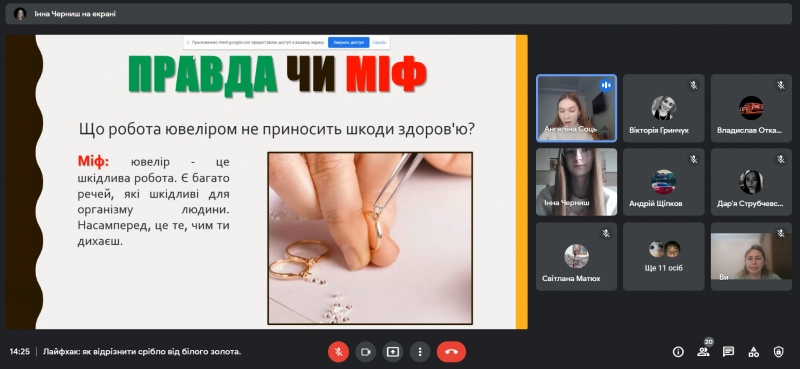Select Вікторія Гринчук participant tile

point(664,108)
